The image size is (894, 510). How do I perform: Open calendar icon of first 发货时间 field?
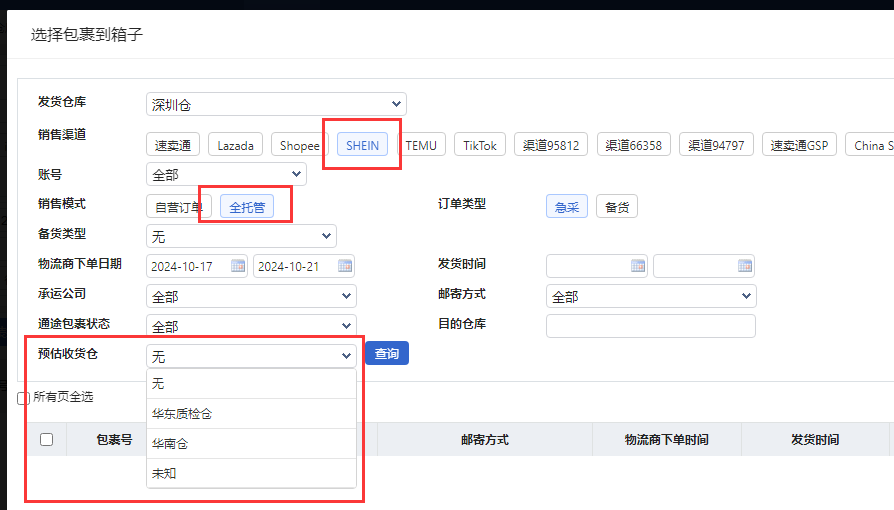[638, 266]
